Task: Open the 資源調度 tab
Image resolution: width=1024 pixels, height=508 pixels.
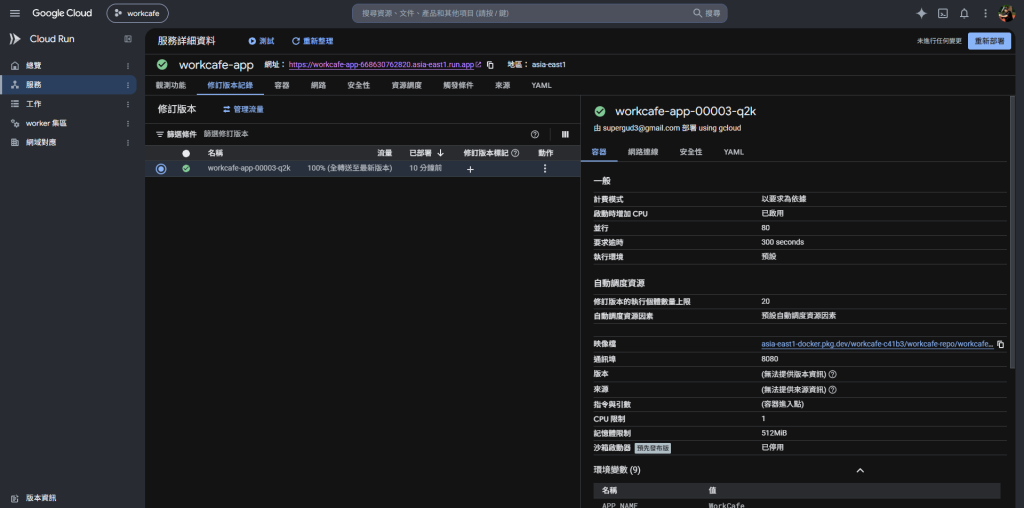Action: [406, 86]
